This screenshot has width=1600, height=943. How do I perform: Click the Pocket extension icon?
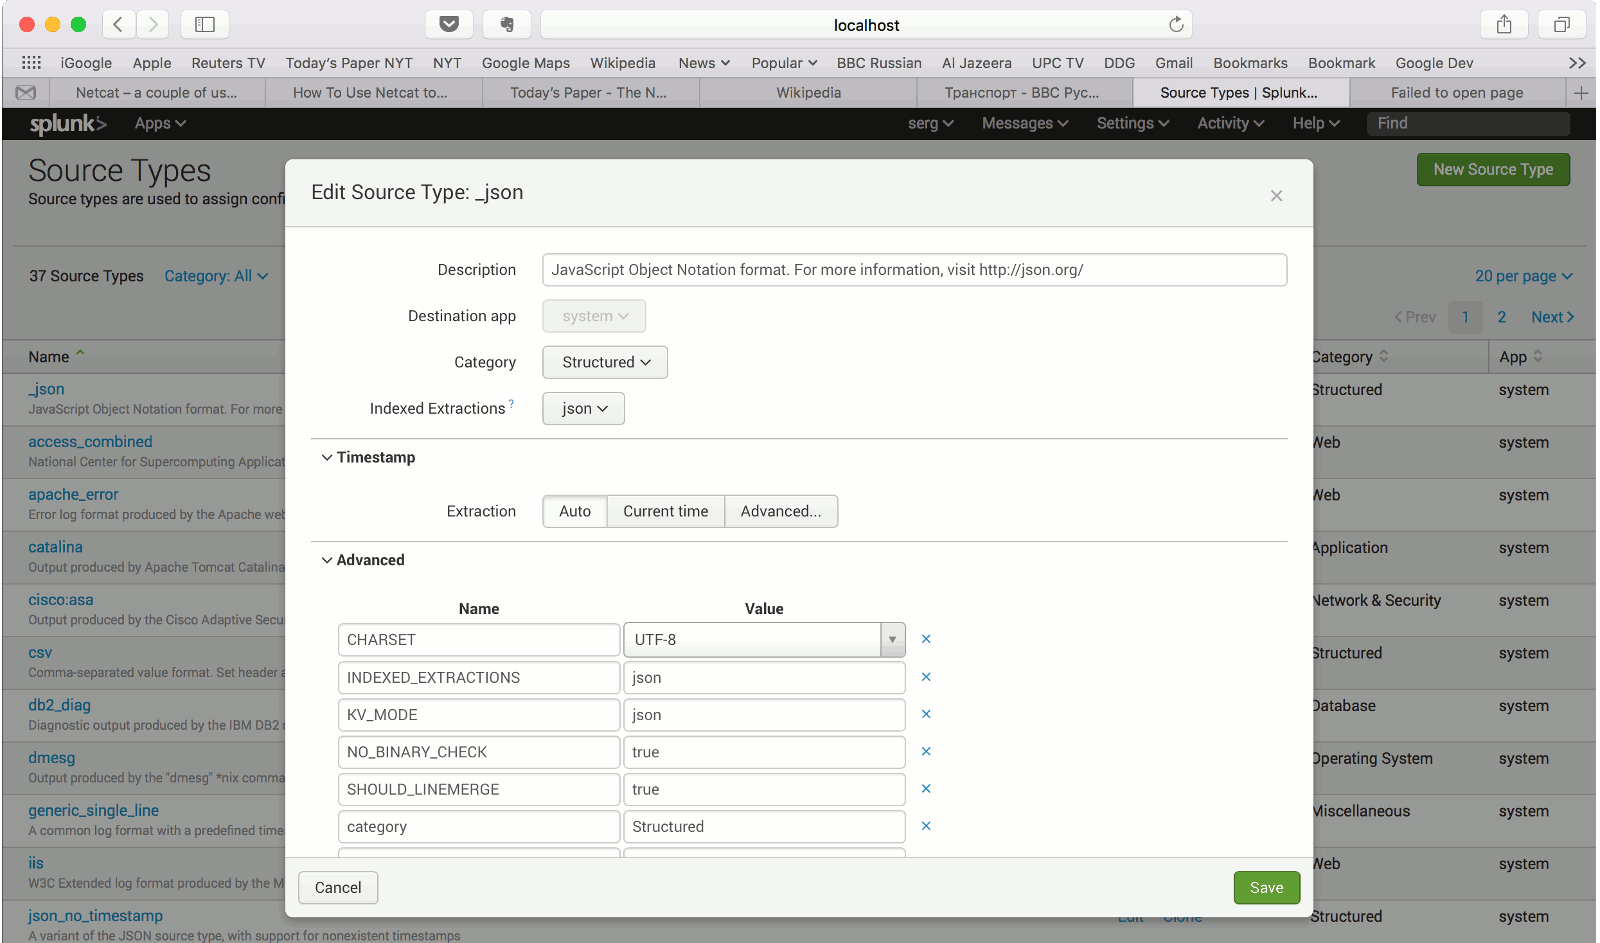click(450, 24)
